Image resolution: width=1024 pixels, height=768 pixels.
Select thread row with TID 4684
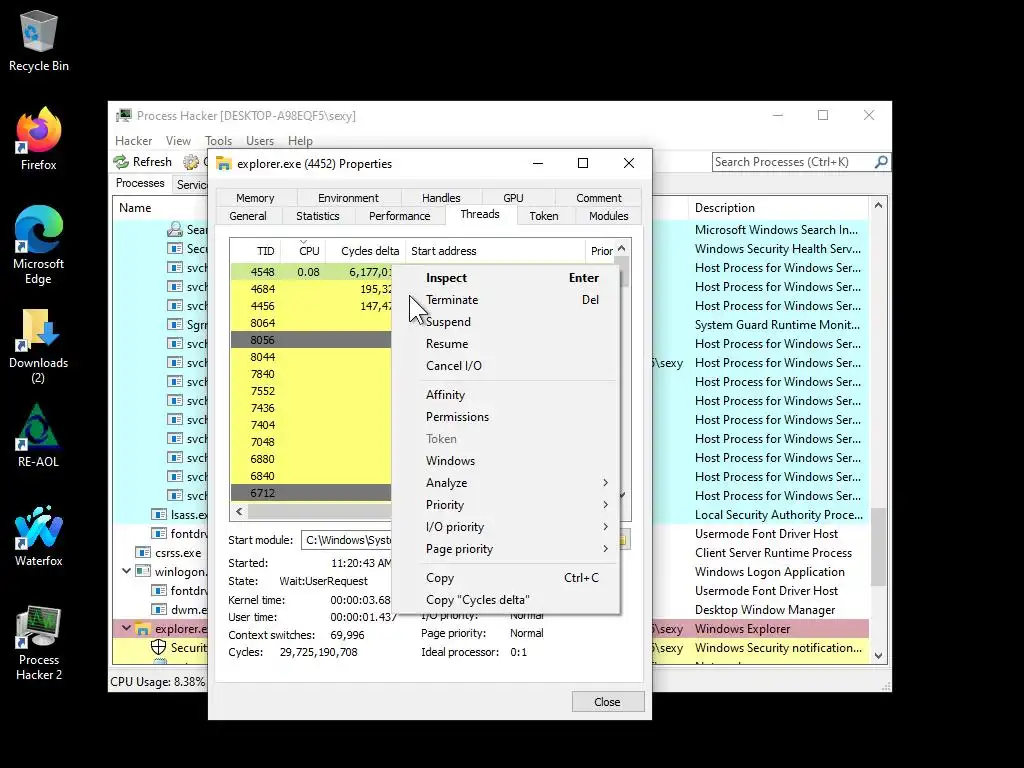311,289
